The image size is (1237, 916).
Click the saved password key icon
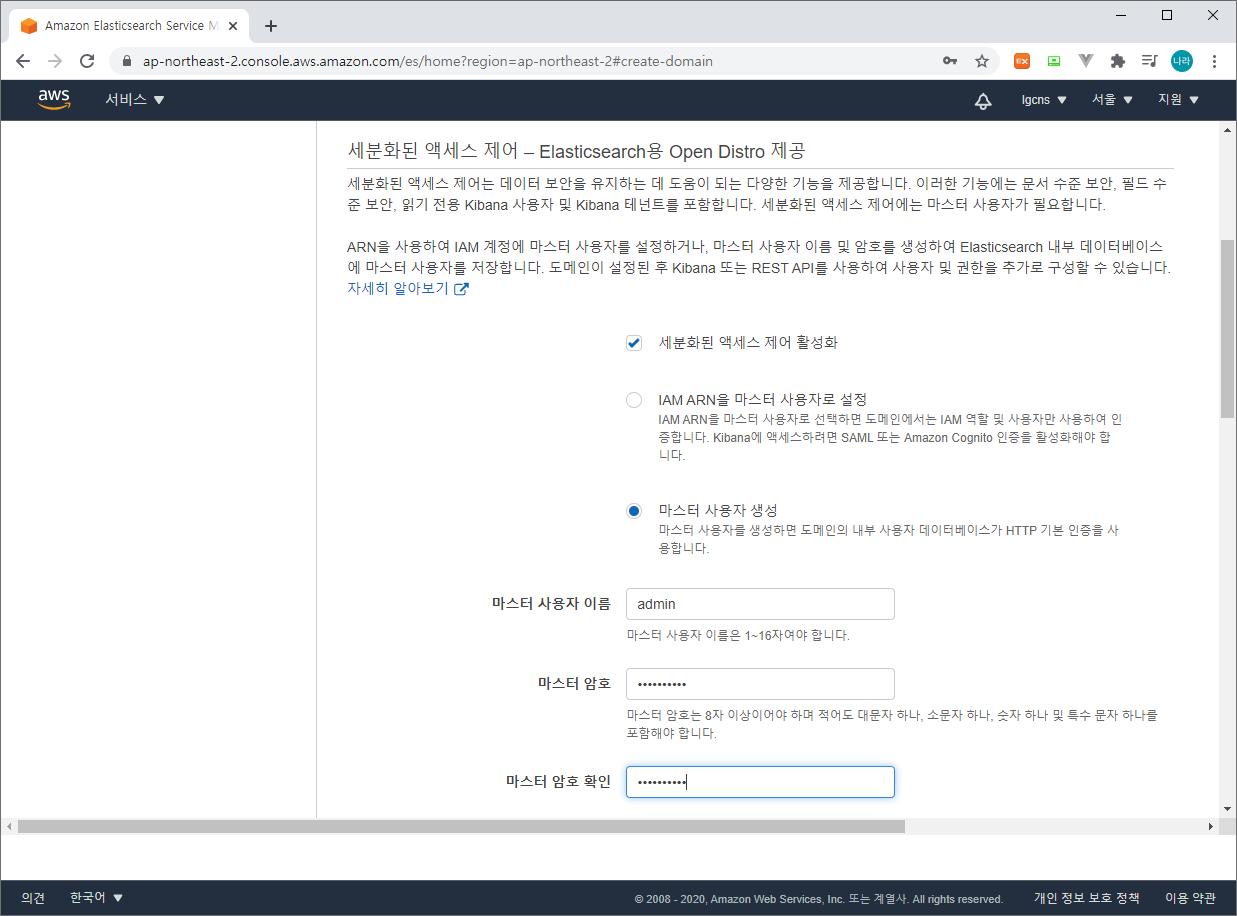(x=950, y=61)
